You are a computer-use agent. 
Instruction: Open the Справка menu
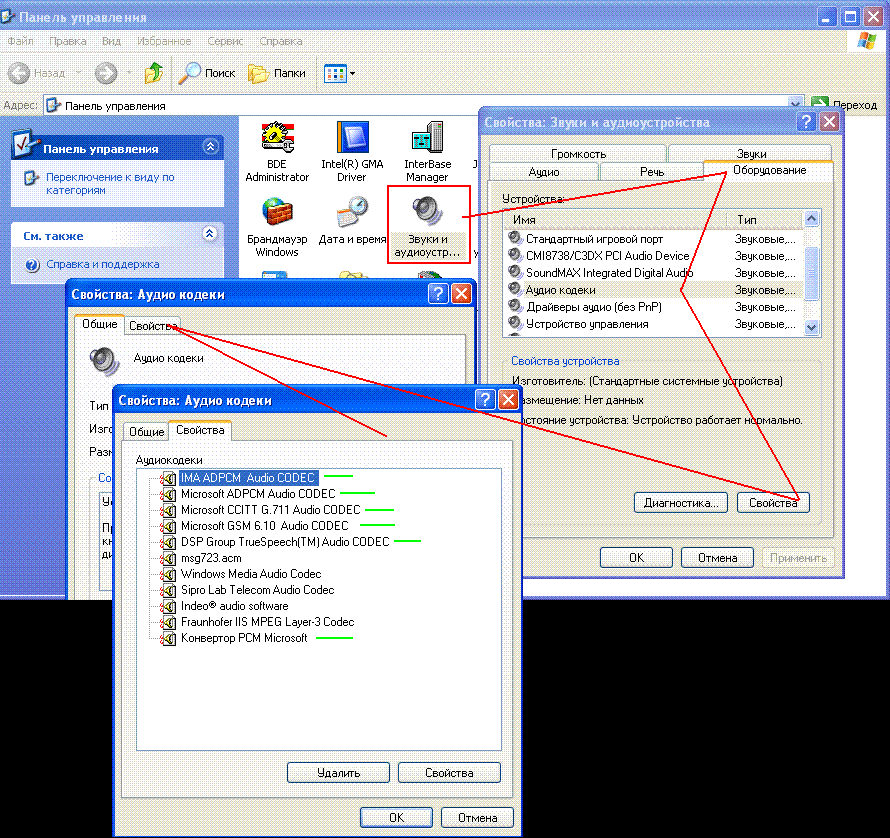pos(280,41)
